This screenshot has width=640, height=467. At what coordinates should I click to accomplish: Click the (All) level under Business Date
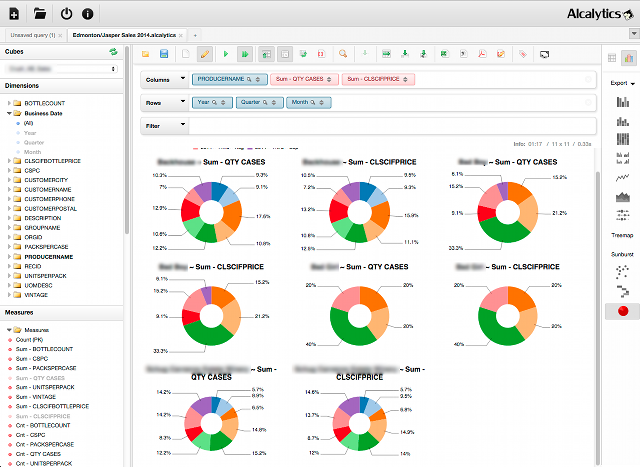[28, 123]
